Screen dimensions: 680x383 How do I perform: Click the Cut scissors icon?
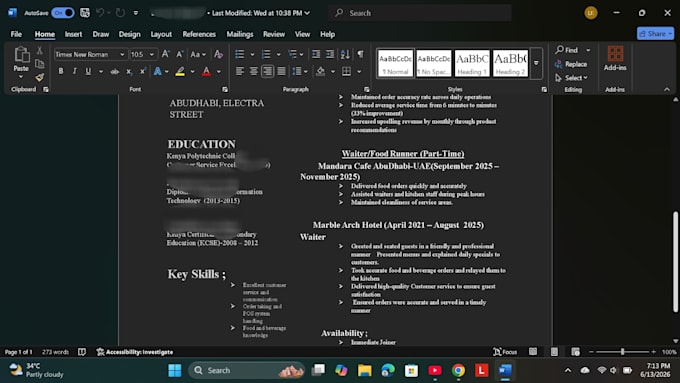click(x=39, y=51)
